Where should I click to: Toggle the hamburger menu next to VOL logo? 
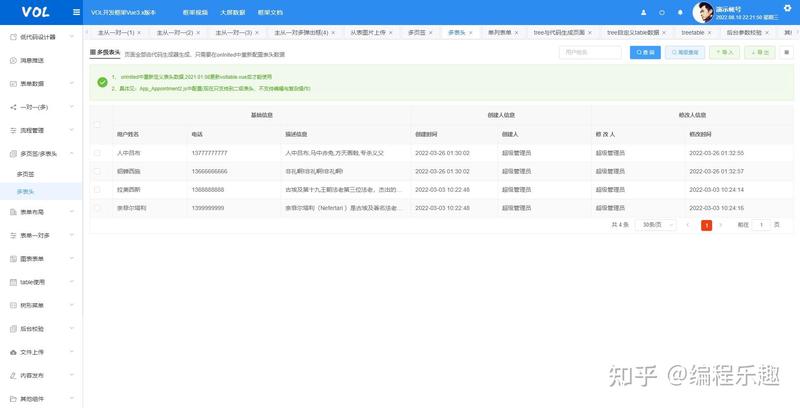[x=77, y=12]
